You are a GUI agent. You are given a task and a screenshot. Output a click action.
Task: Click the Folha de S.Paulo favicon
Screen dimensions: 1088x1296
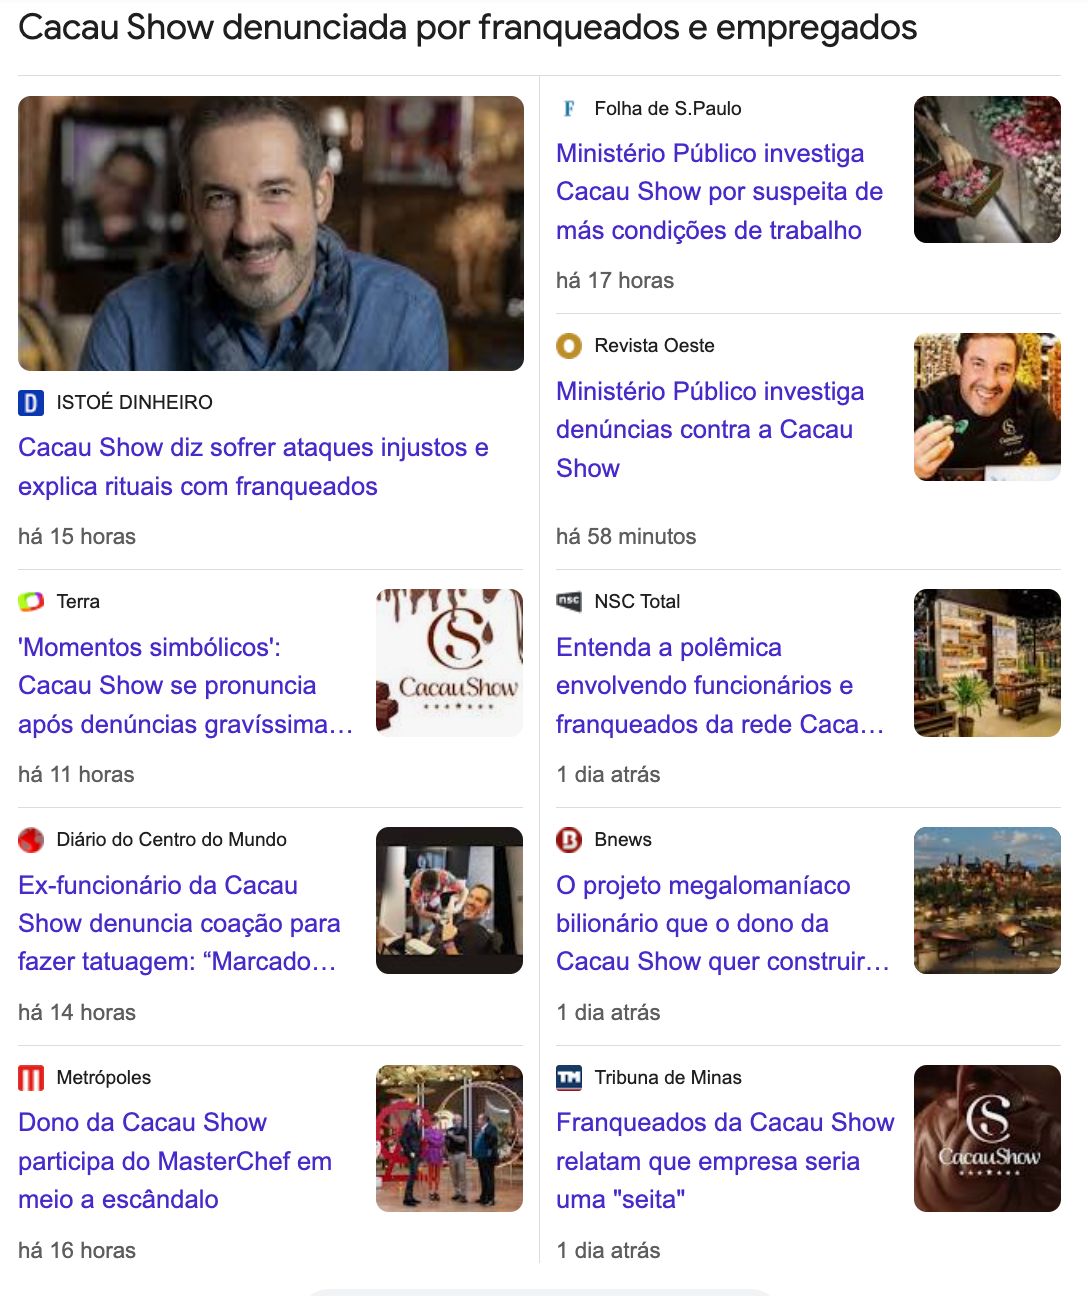pos(569,109)
